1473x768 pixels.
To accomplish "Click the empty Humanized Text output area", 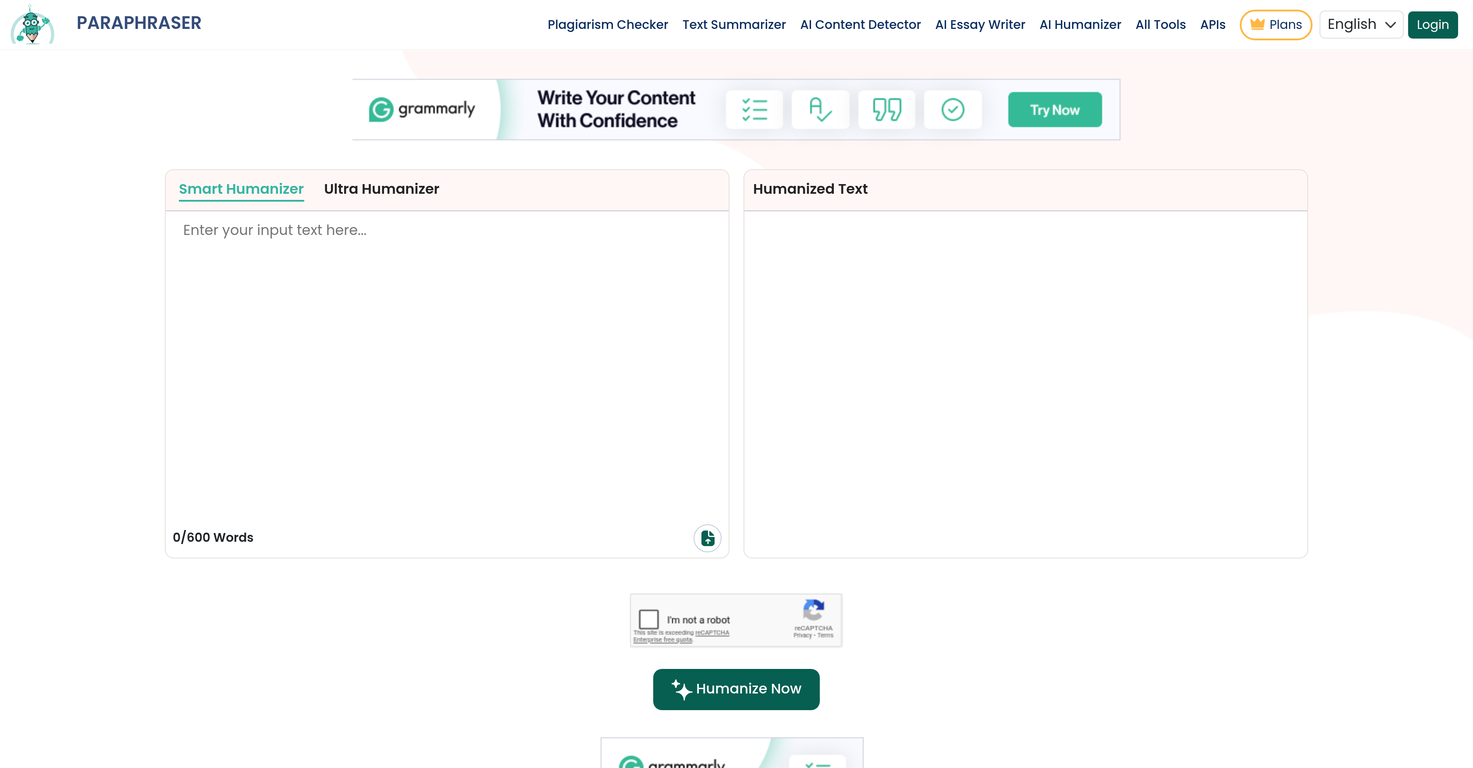I will [x=1025, y=383].
